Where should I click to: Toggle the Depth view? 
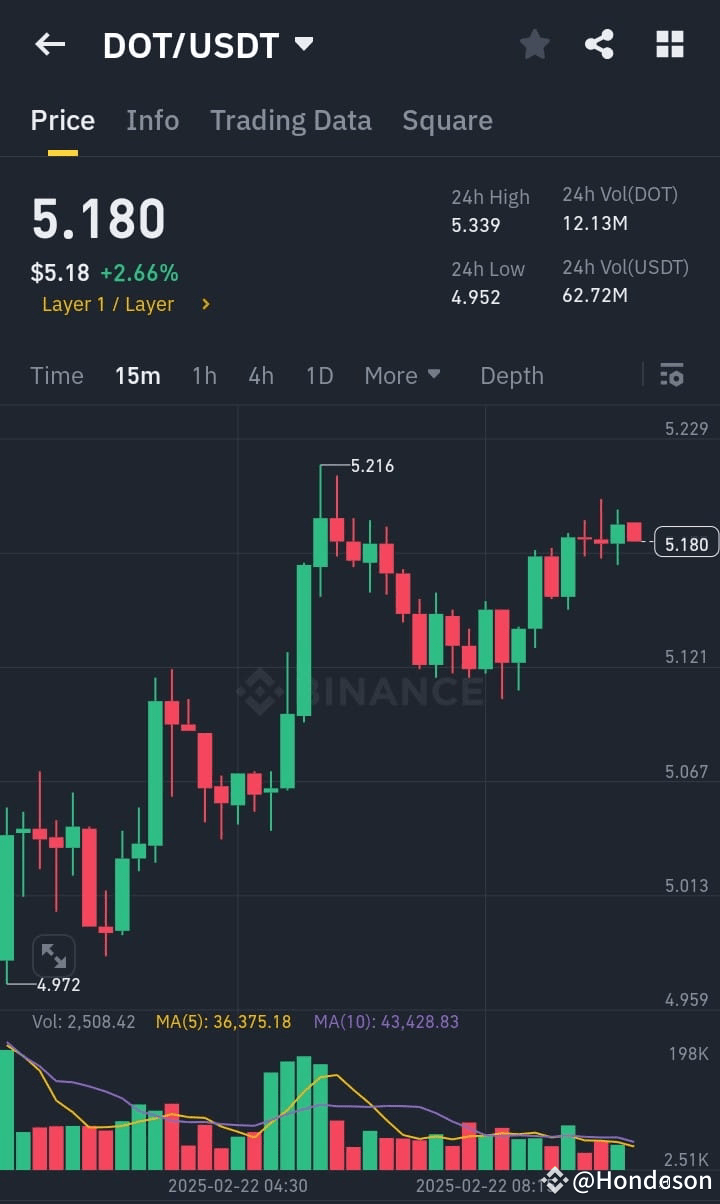(512, 375)
